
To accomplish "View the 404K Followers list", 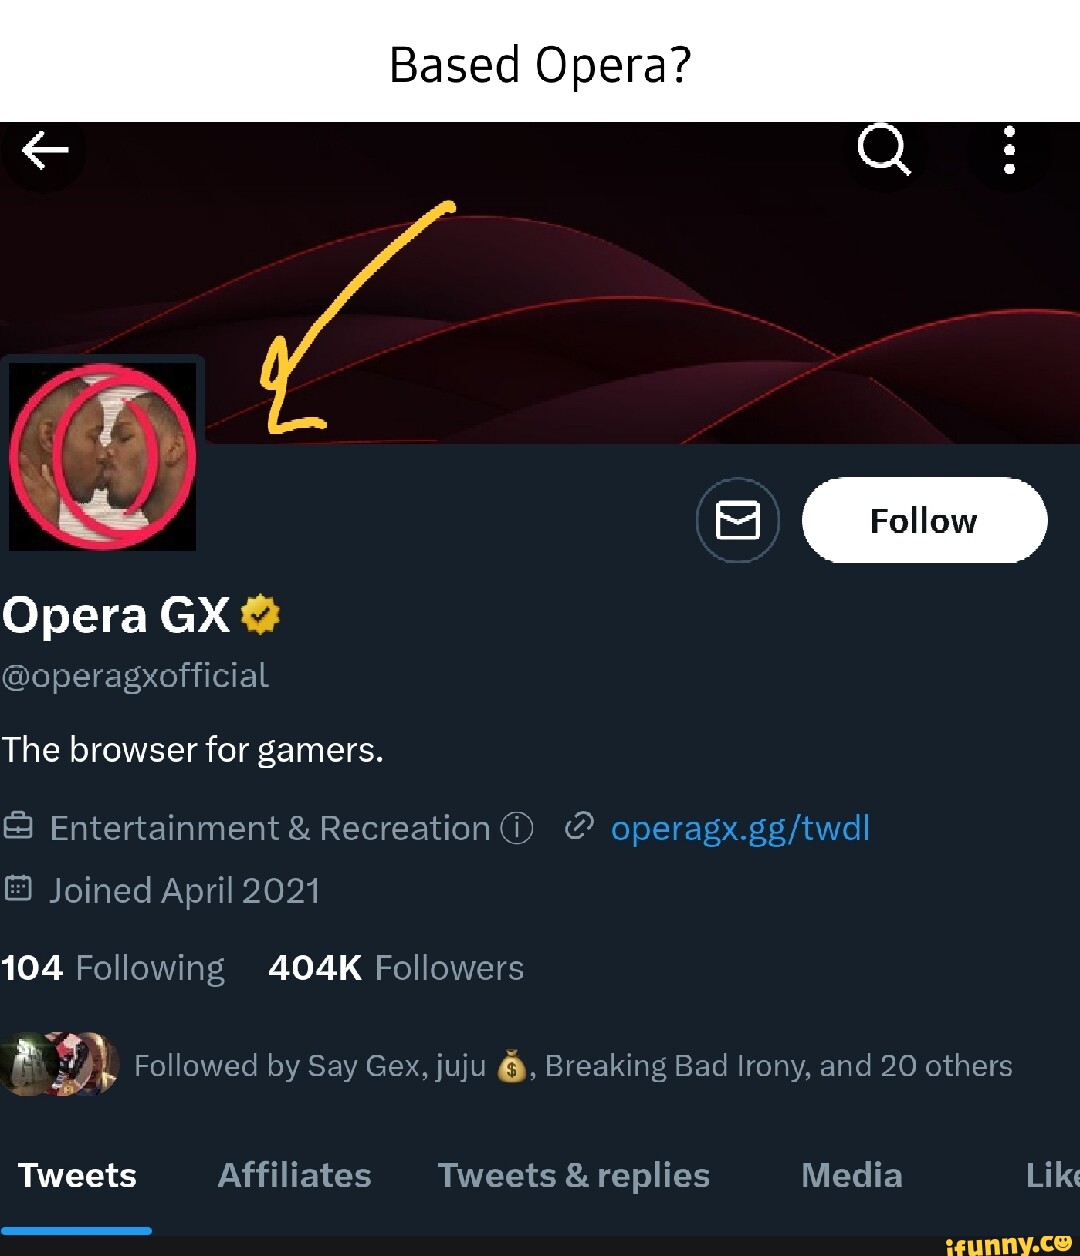I will (x=396, y=968).
